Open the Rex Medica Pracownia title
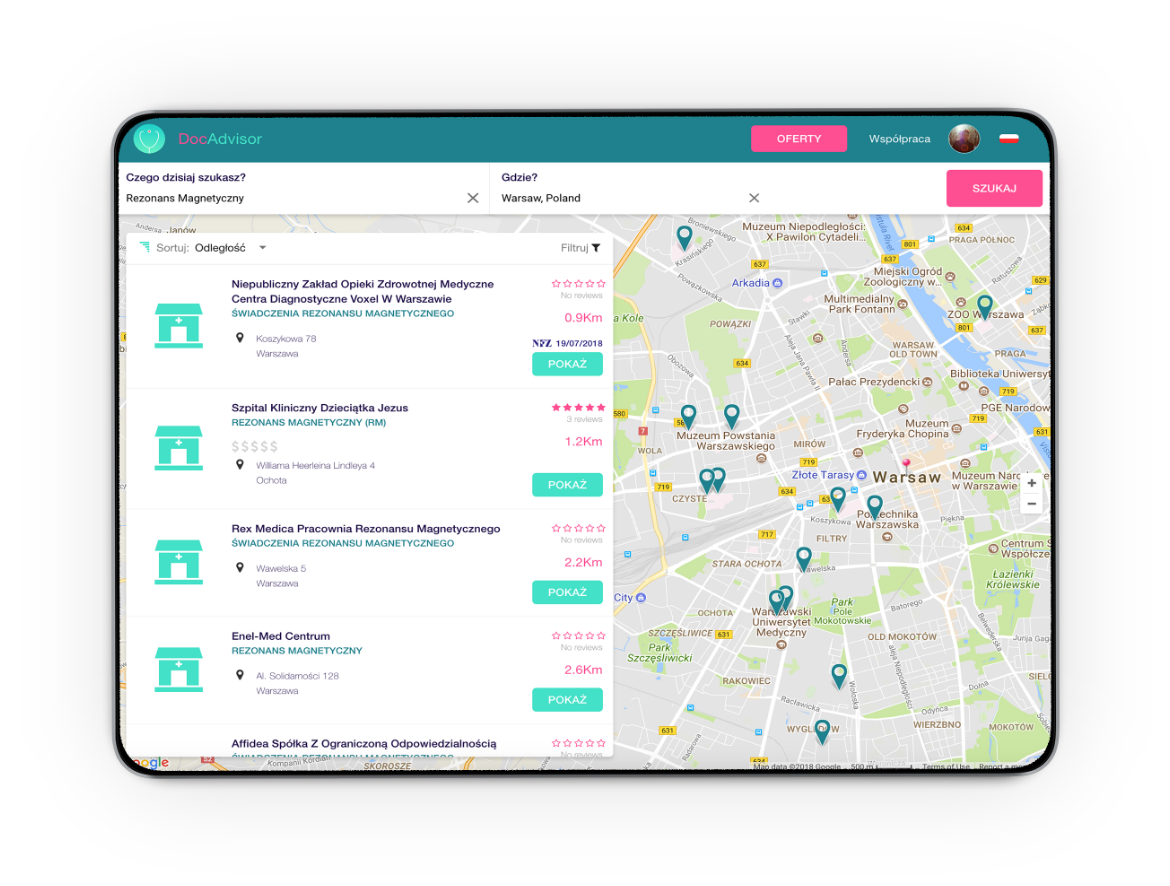Image resolution: width=1170 pixels, height=886 pixels. (x=366, y=528)
